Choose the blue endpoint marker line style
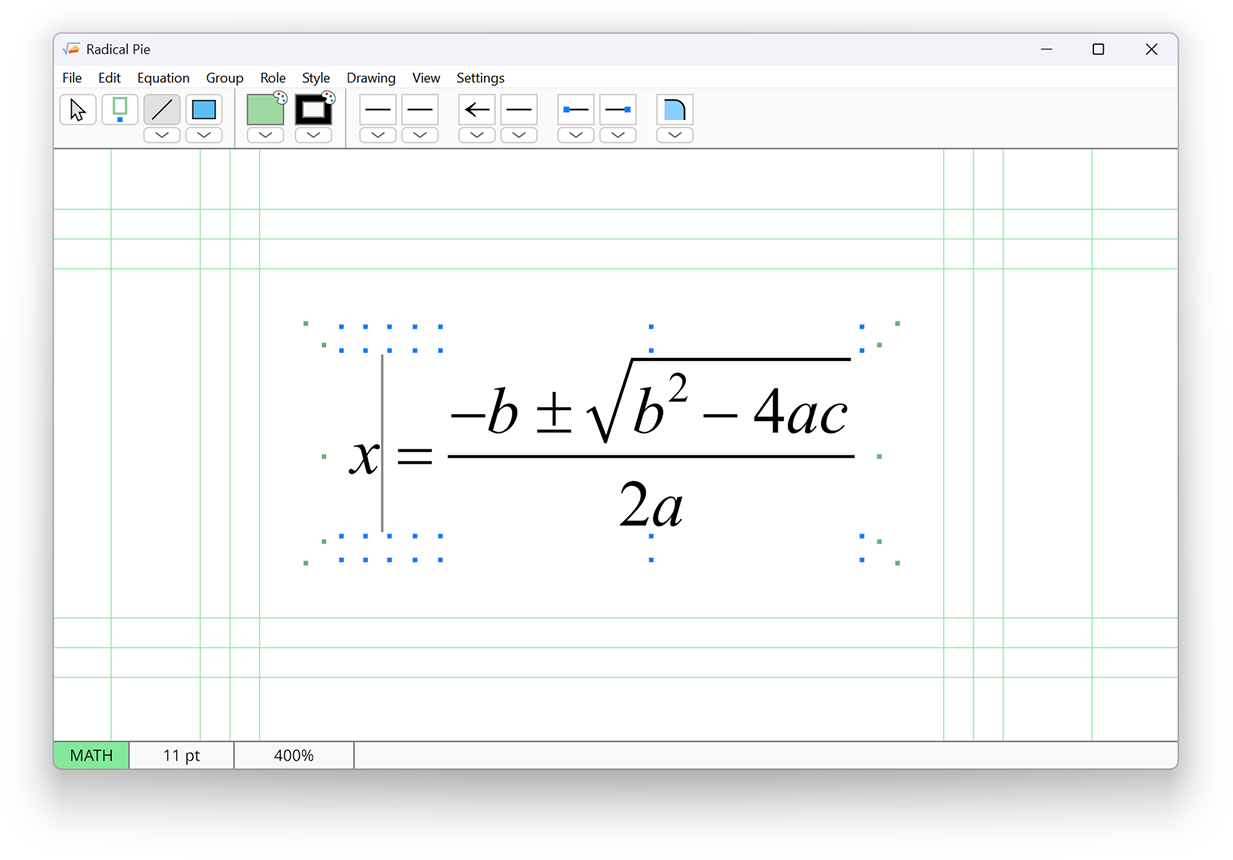The image size is (1233, 860). pos(575,109)
